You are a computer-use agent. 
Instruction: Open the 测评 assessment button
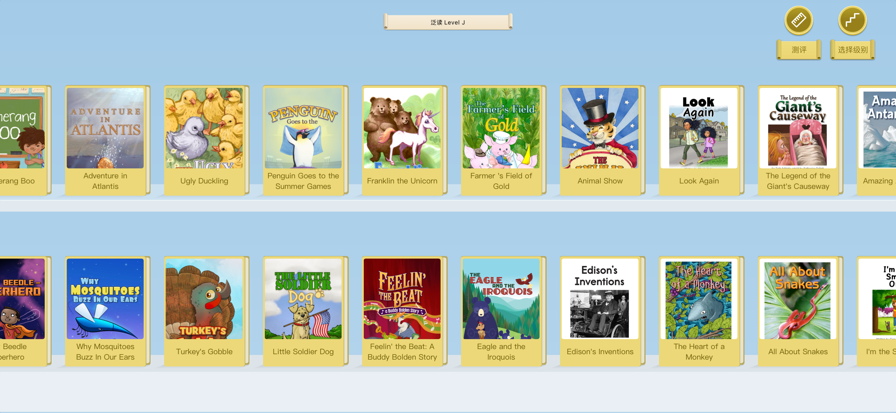point(798,50)
